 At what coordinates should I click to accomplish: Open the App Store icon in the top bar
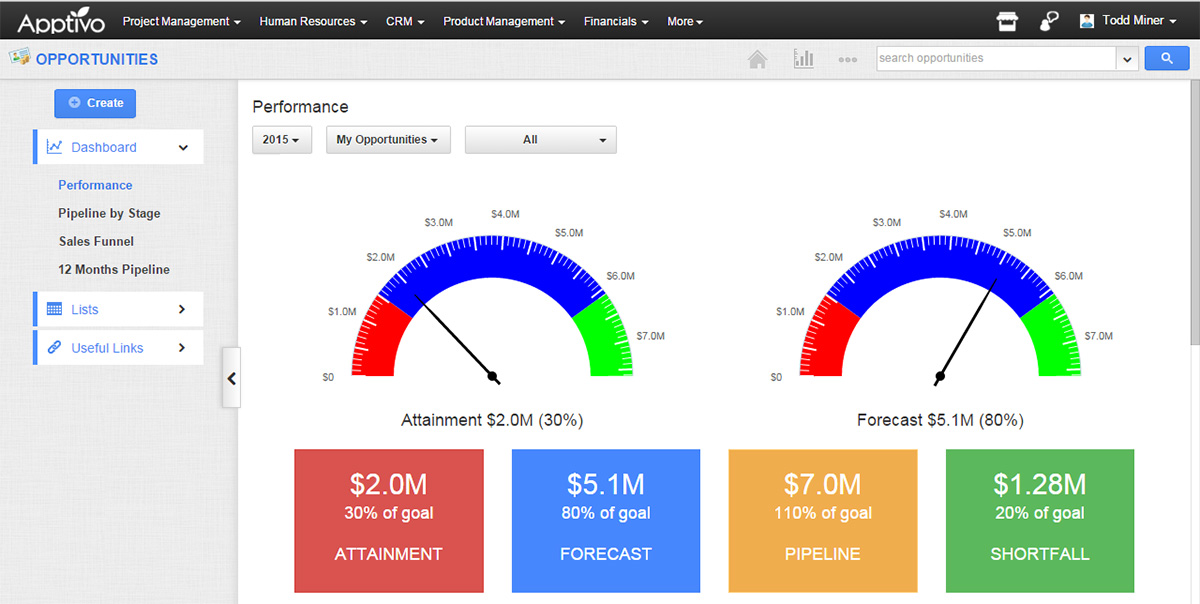[x=1007, y=20]
